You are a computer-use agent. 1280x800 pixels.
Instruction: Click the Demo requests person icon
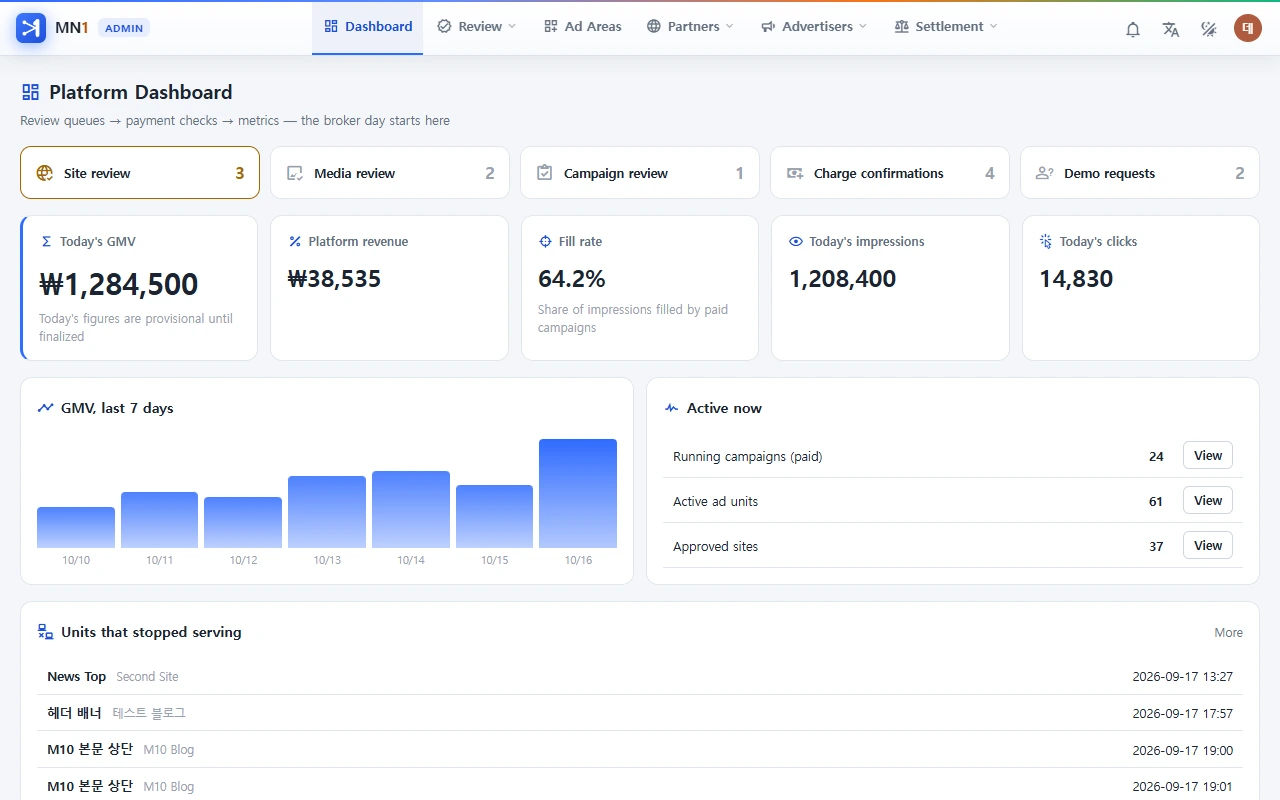click(x=1045, y=173)
